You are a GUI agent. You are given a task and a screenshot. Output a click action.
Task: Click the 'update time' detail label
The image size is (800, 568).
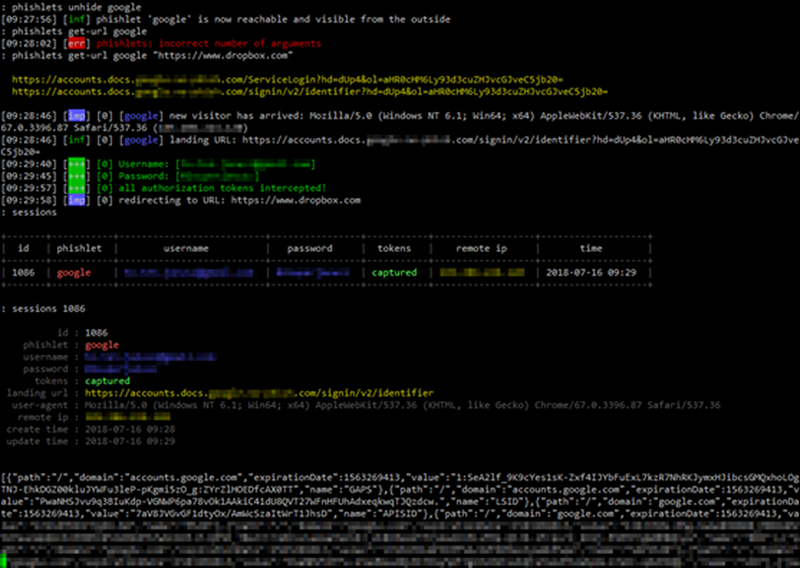tap(37, 441)
